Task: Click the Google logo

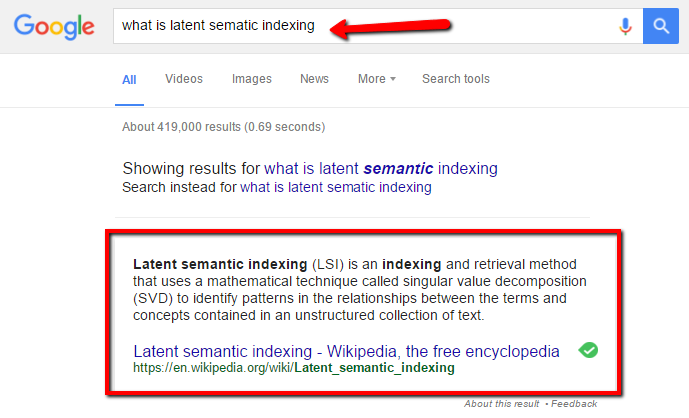Action: coord(54,26)
